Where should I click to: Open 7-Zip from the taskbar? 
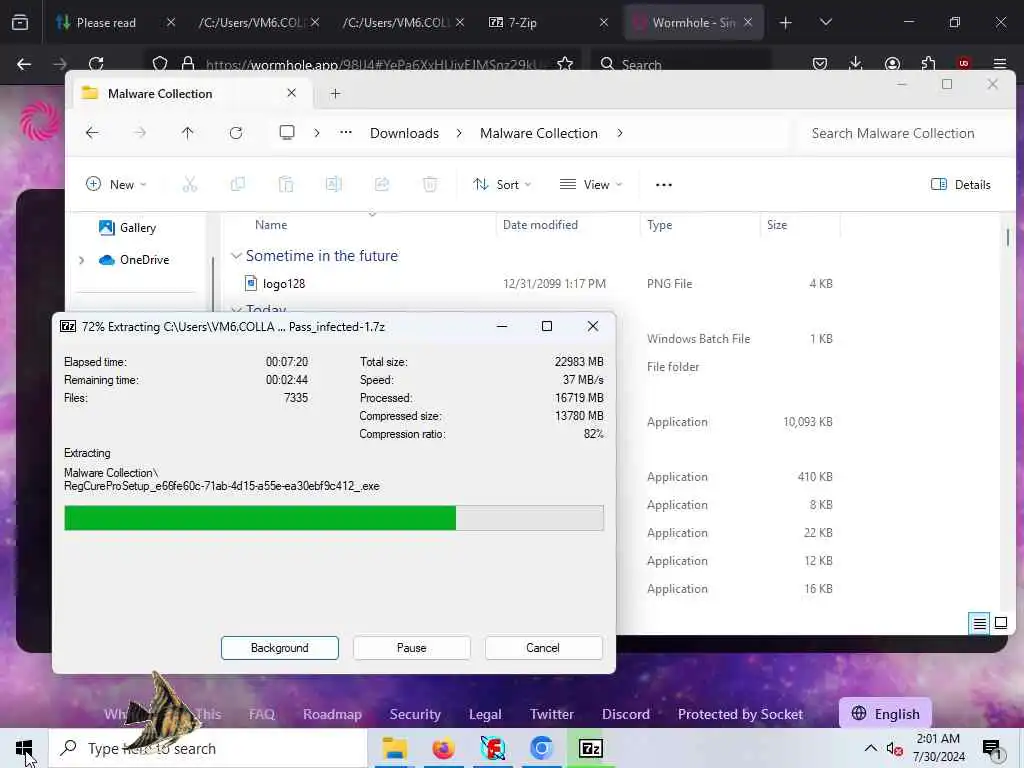590,748
